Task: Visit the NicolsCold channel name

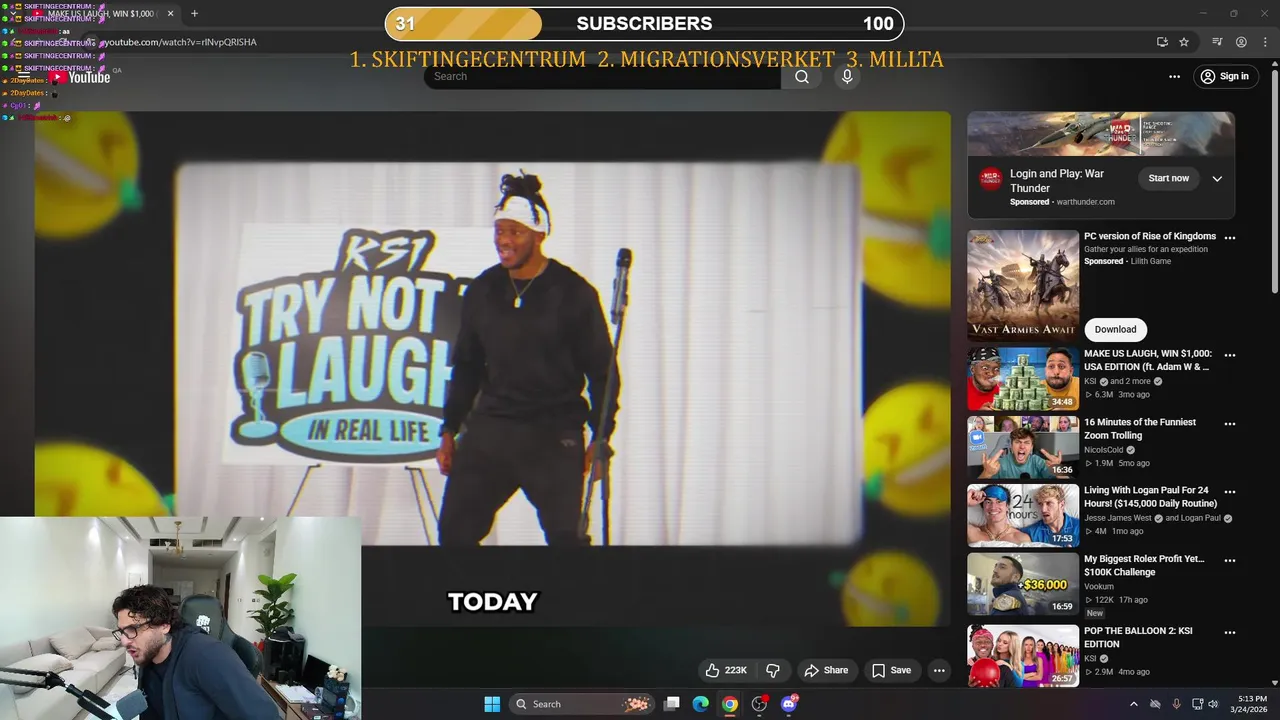Action: tap(1104, 450)
